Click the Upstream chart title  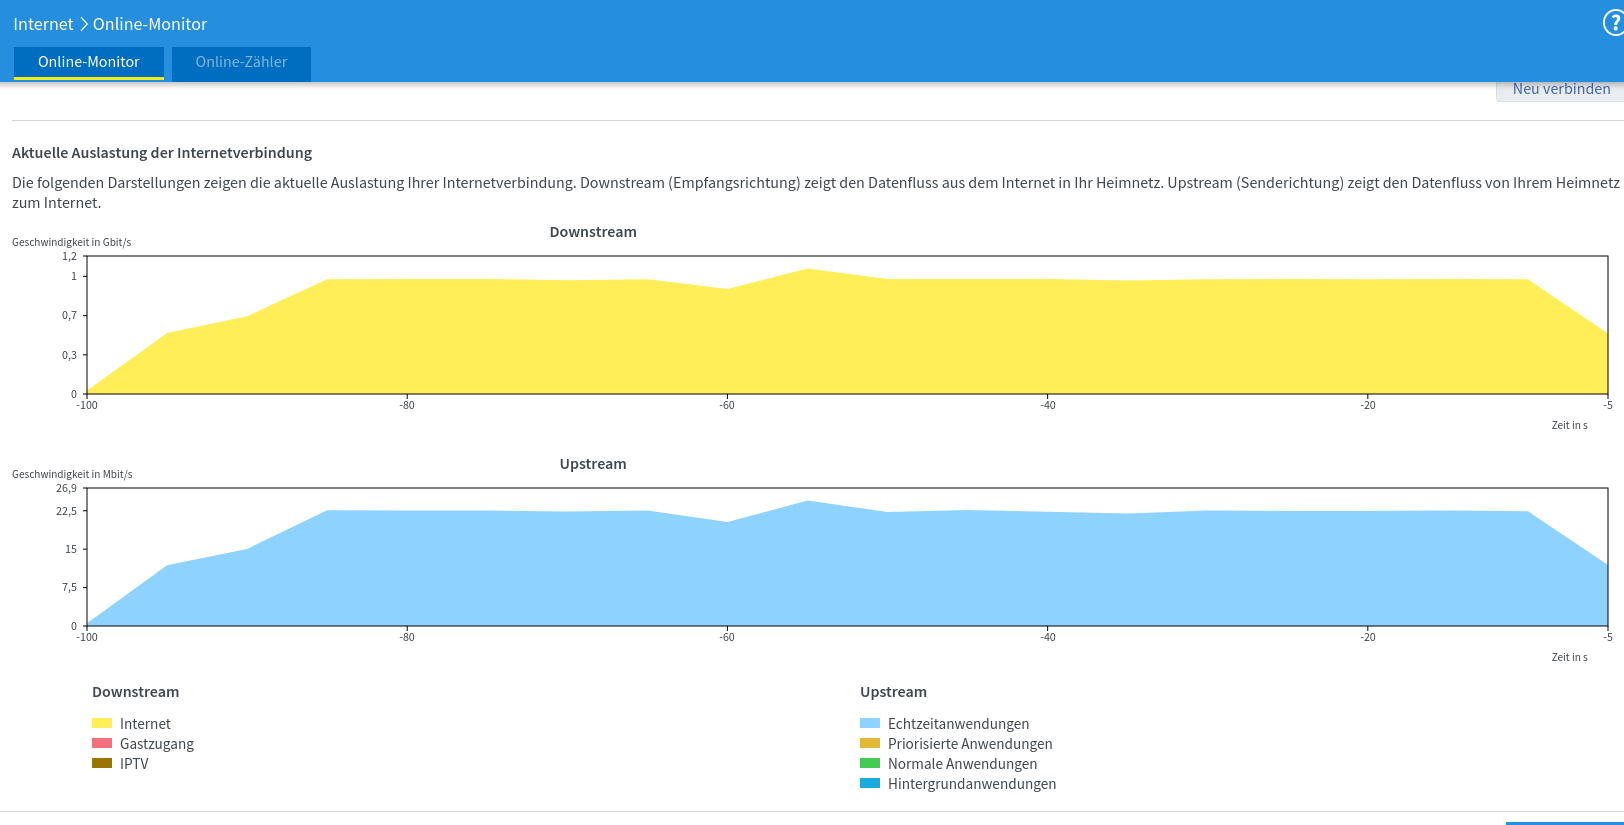point(593,464)
